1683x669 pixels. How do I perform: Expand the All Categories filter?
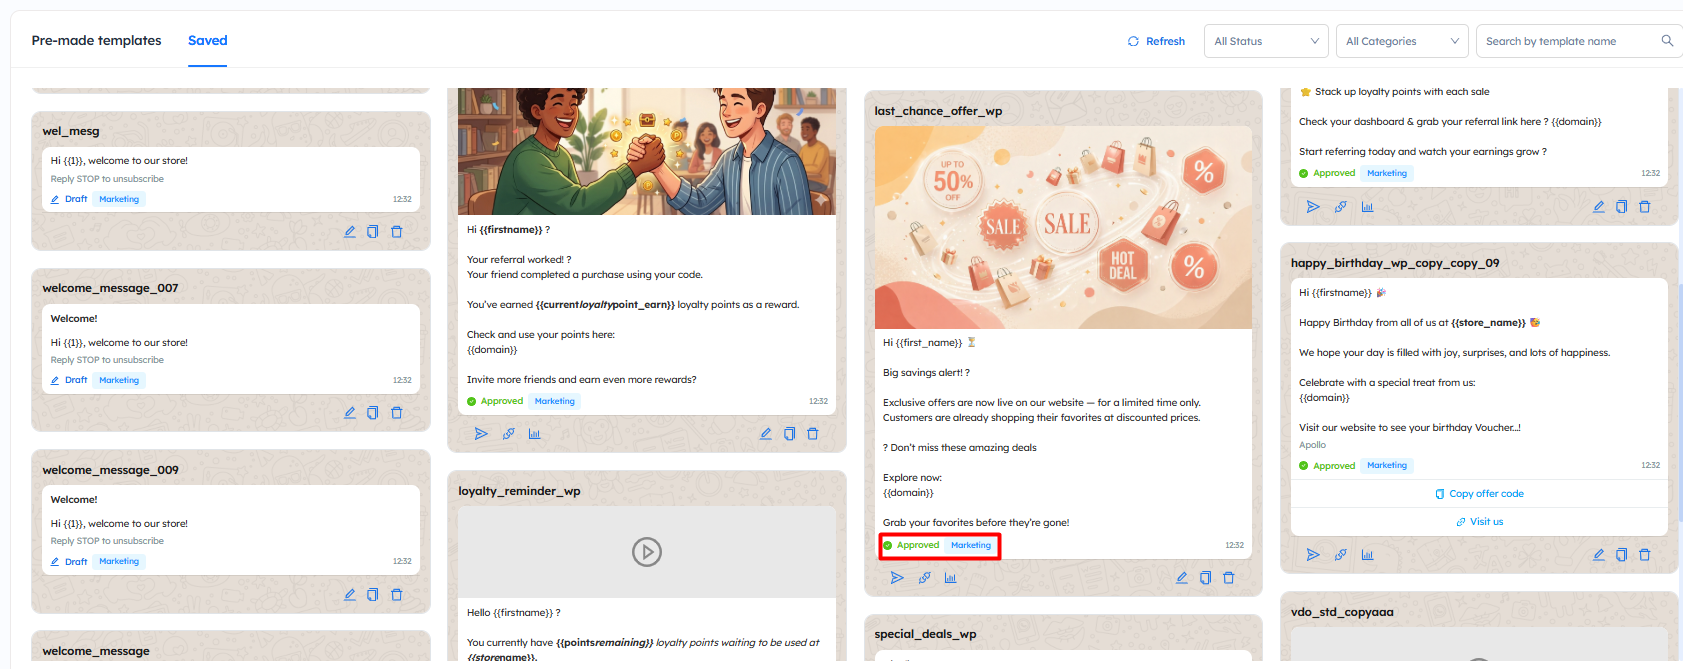1401,41
